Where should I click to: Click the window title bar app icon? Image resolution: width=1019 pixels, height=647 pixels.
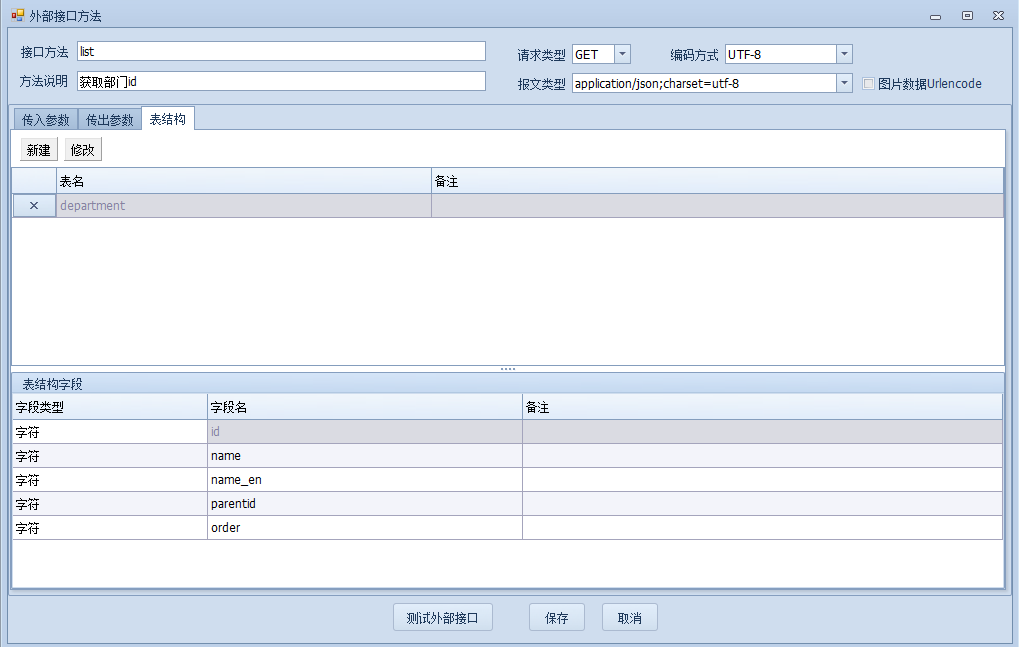(17, 16)
